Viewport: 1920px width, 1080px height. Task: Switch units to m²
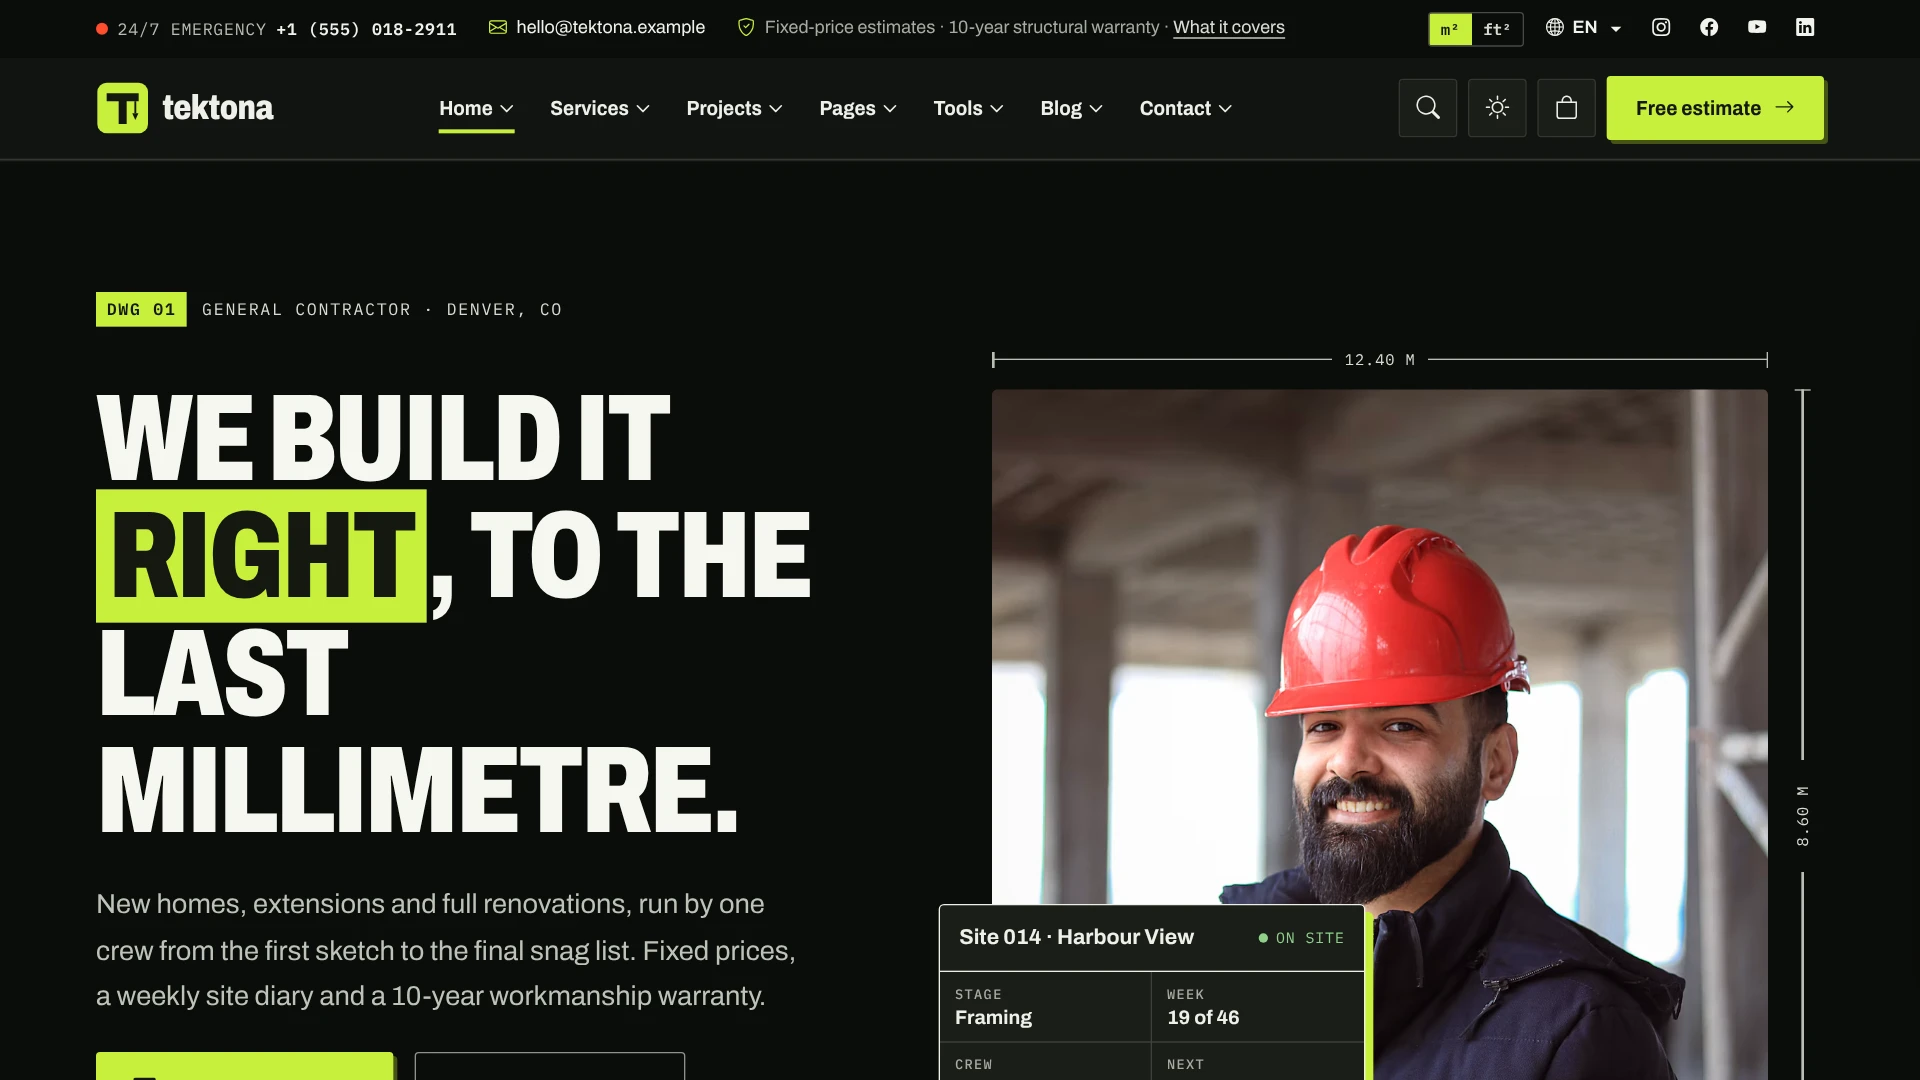pos(1450,29)
